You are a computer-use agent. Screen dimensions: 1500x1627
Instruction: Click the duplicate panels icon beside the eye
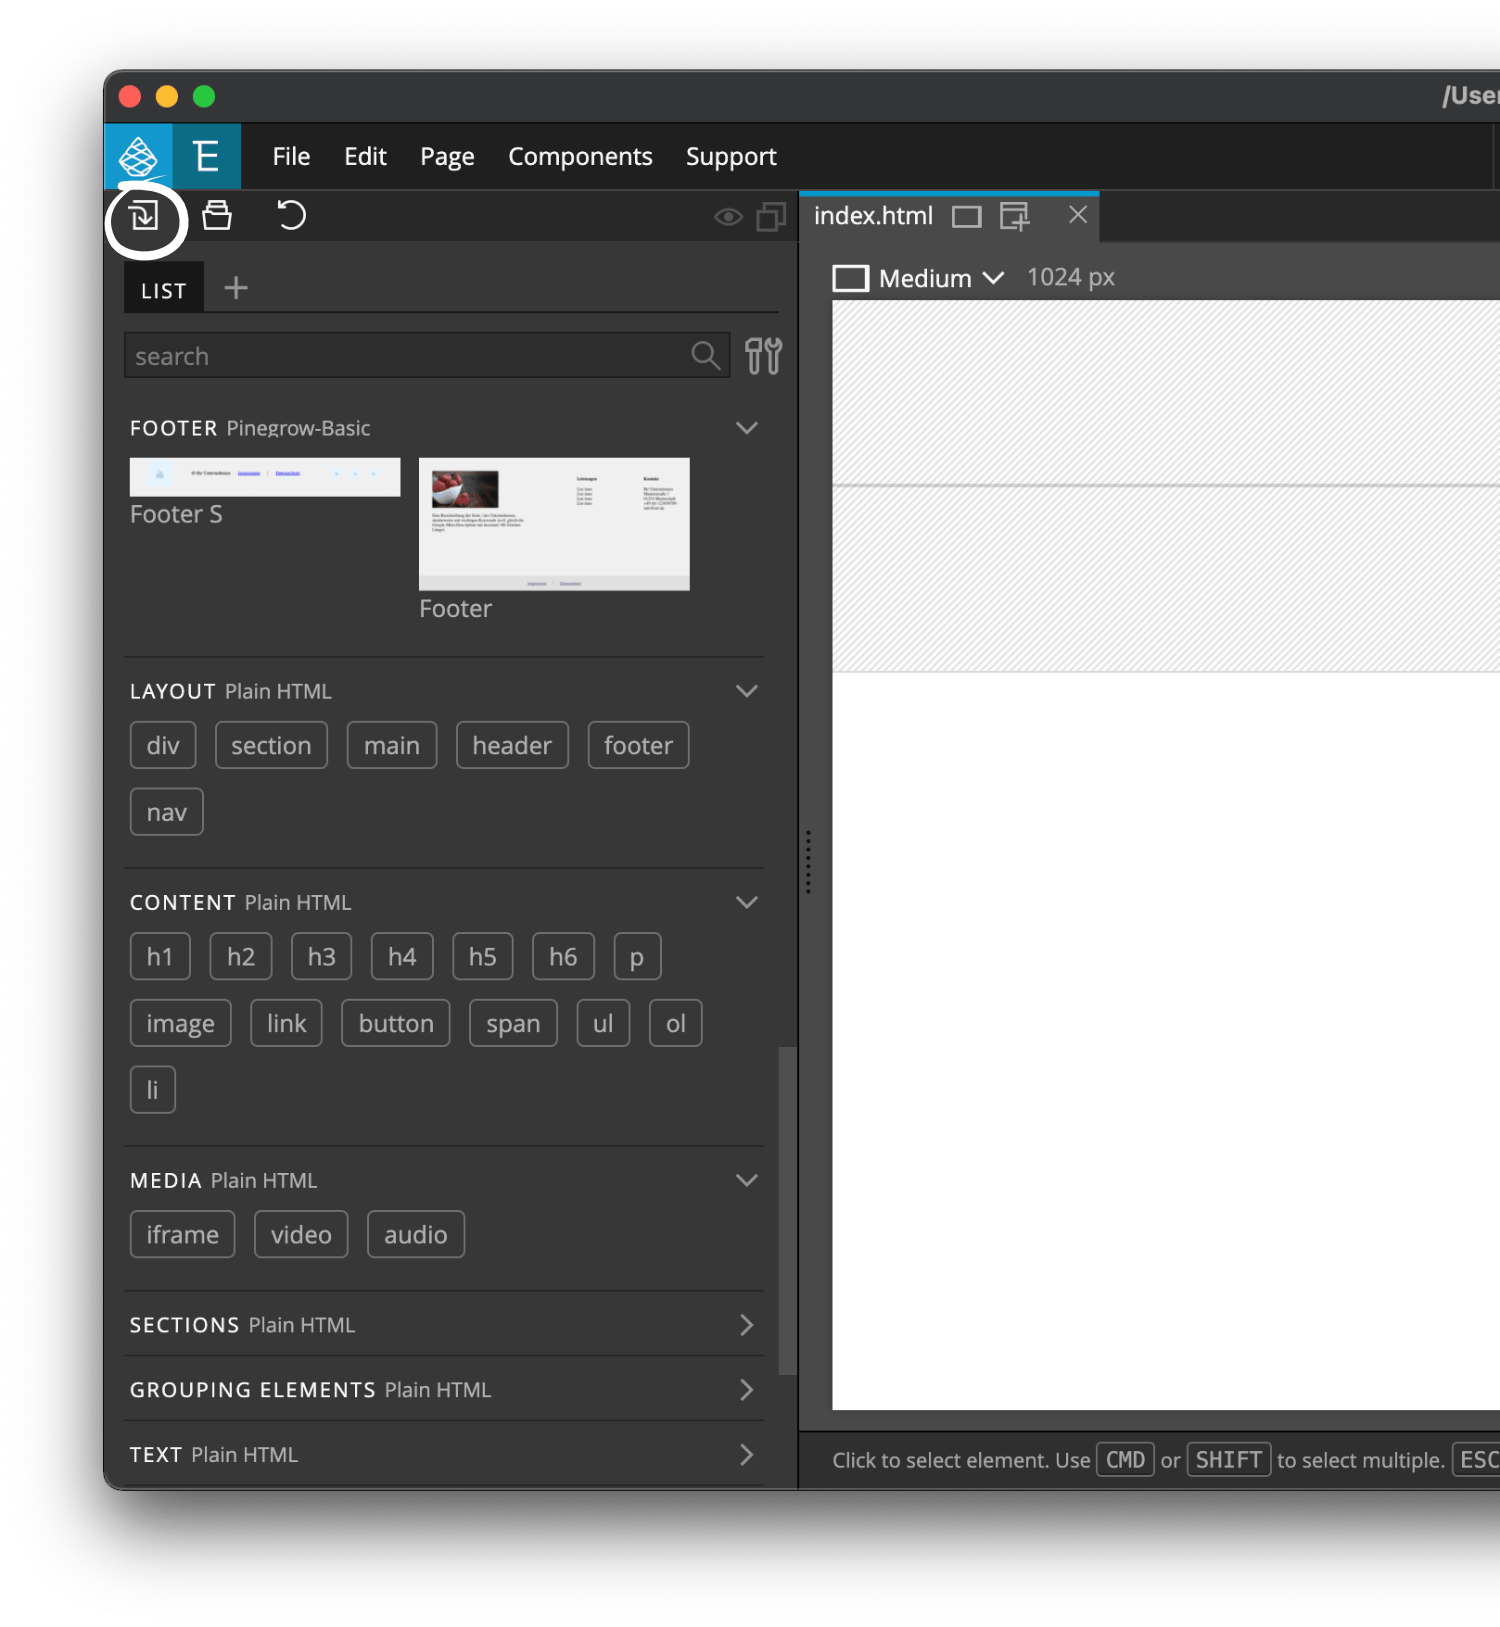[x=771, y=216]
